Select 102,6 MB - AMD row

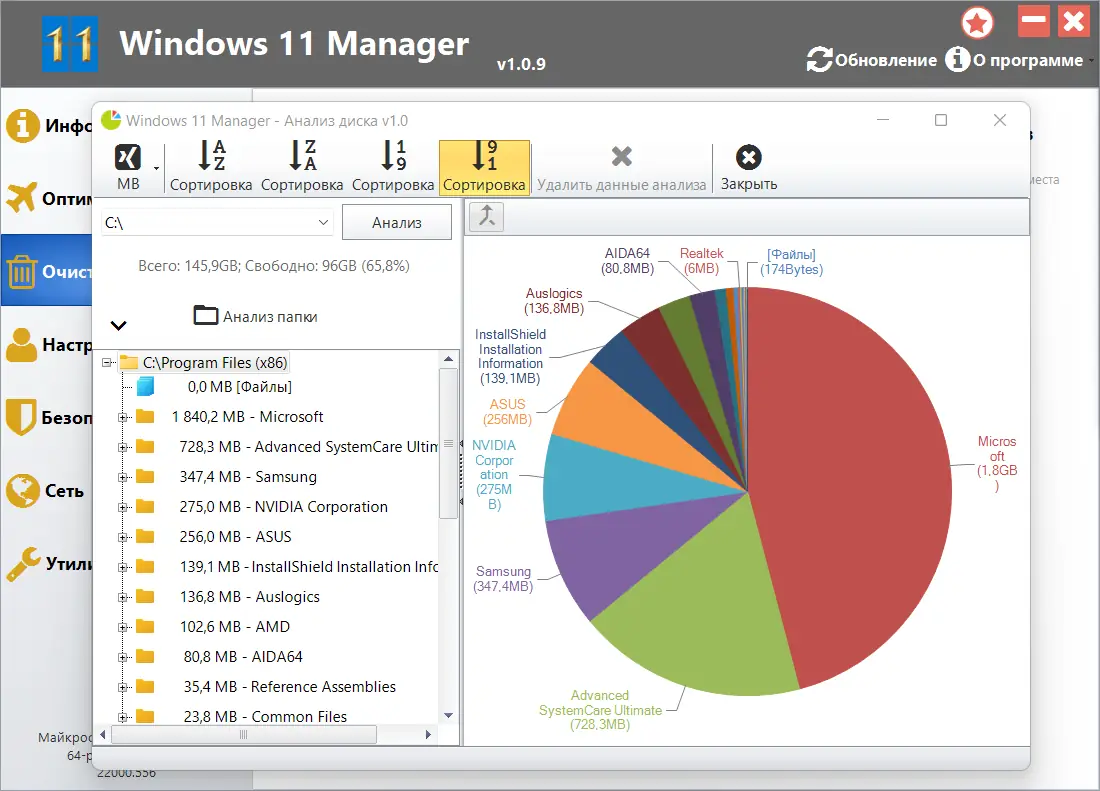click(x=234, y=626)
